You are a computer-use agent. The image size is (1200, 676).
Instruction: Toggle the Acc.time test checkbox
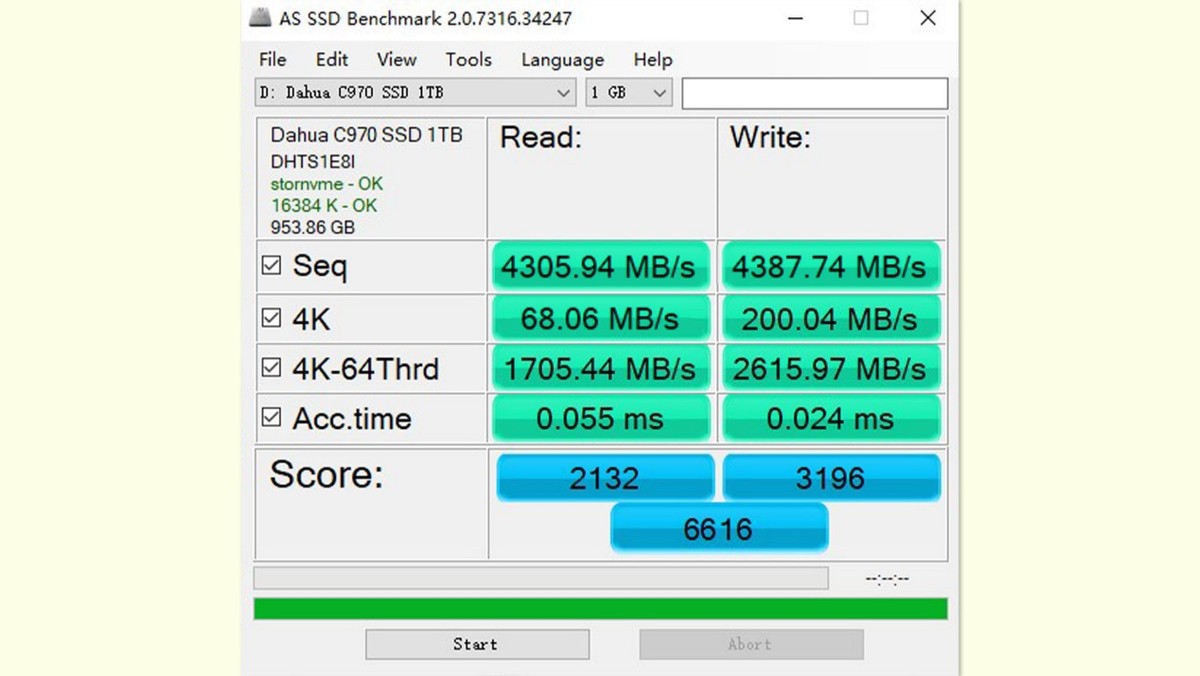point(271,417)
